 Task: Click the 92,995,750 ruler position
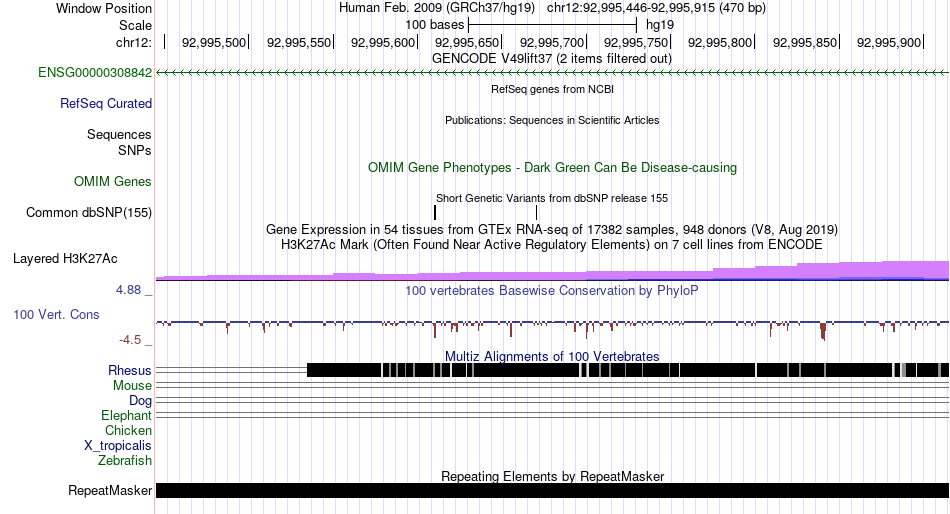pyautogui.click(x=636, y=42)
